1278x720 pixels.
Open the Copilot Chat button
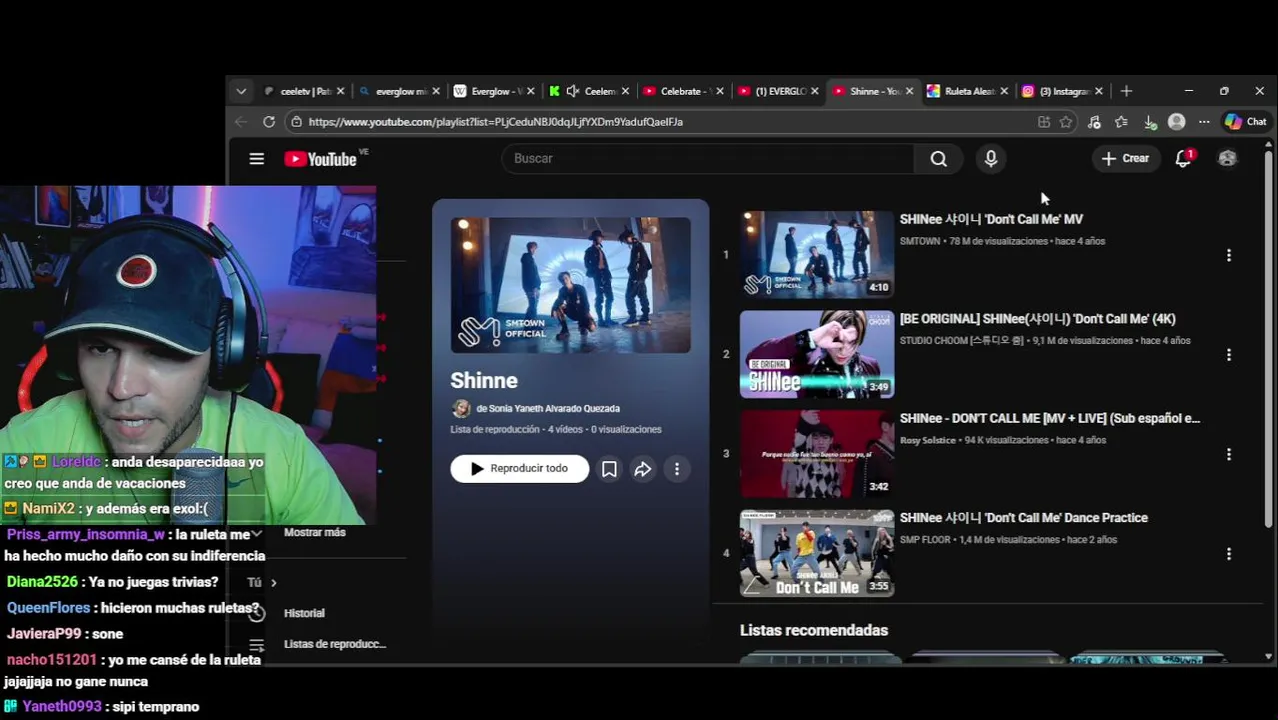[x=1246, y=121]
